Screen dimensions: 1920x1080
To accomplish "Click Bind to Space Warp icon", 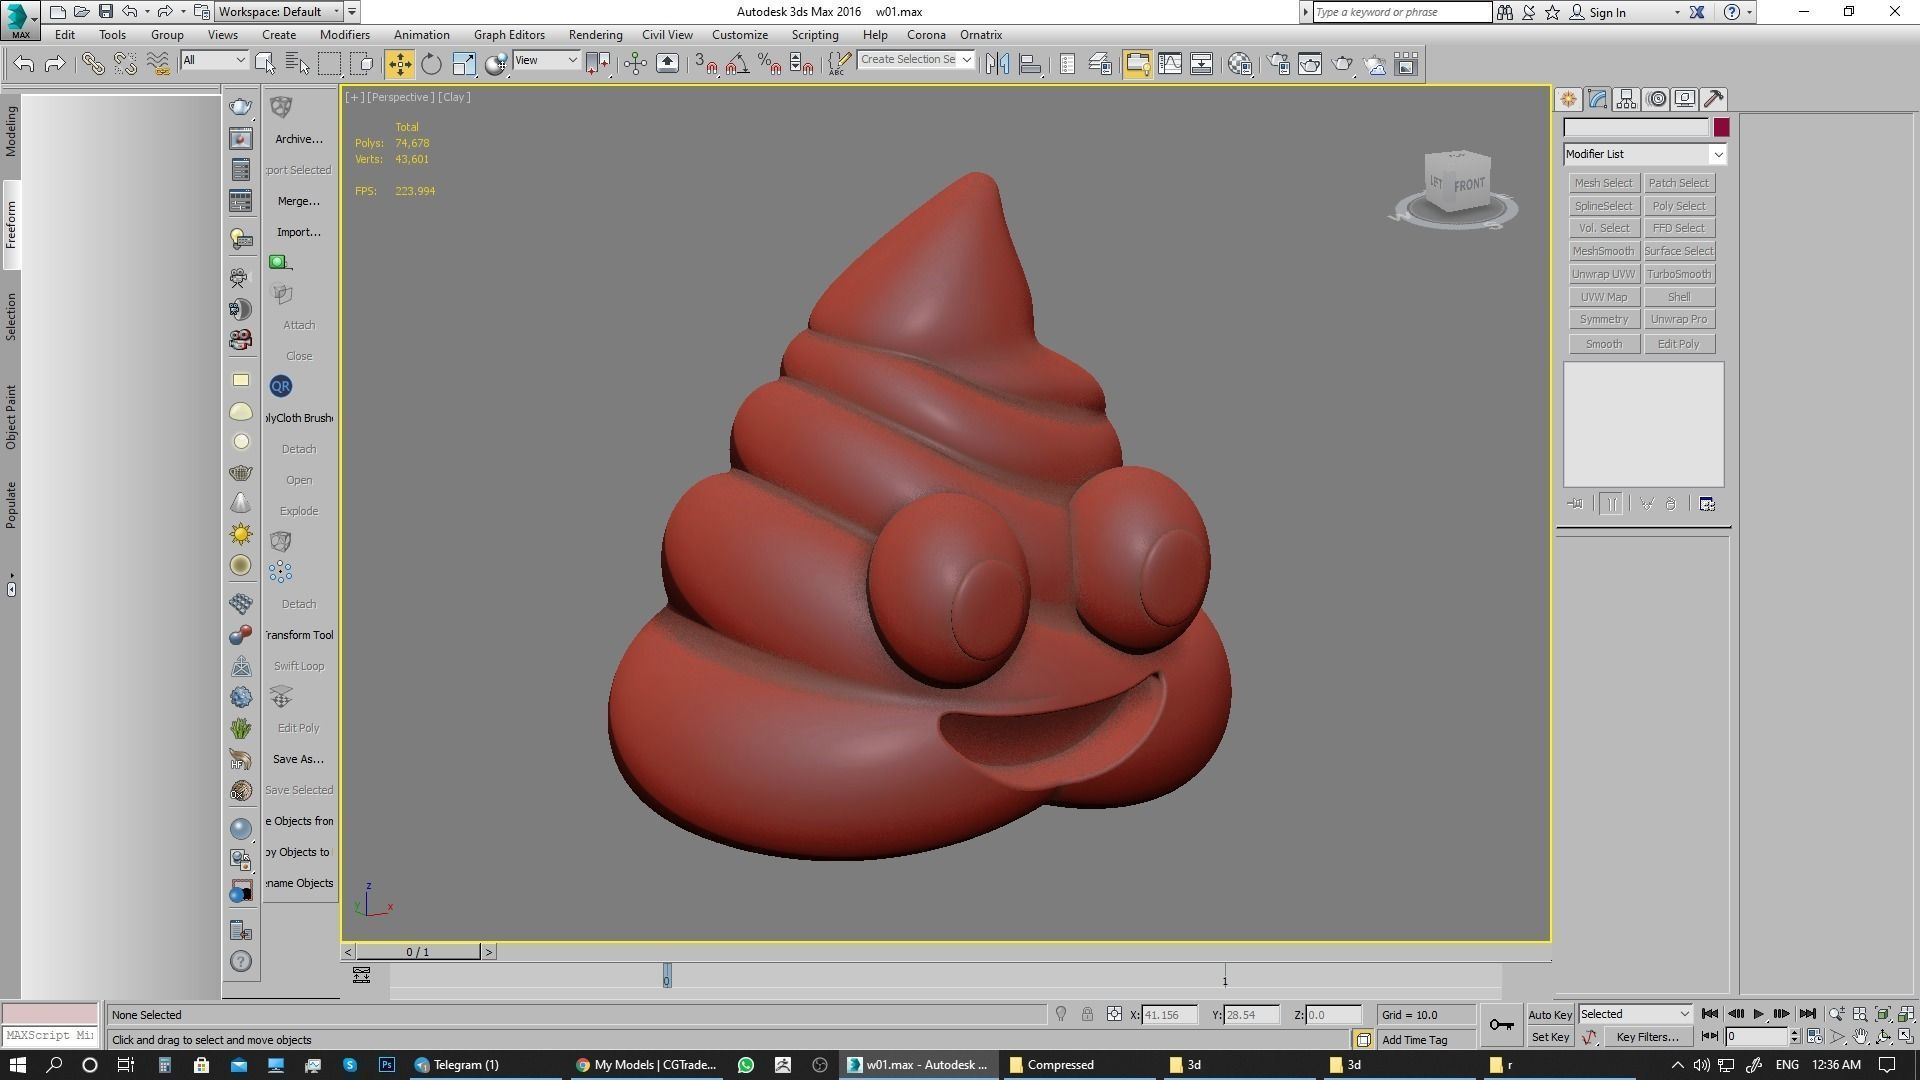I will [158, 64].
